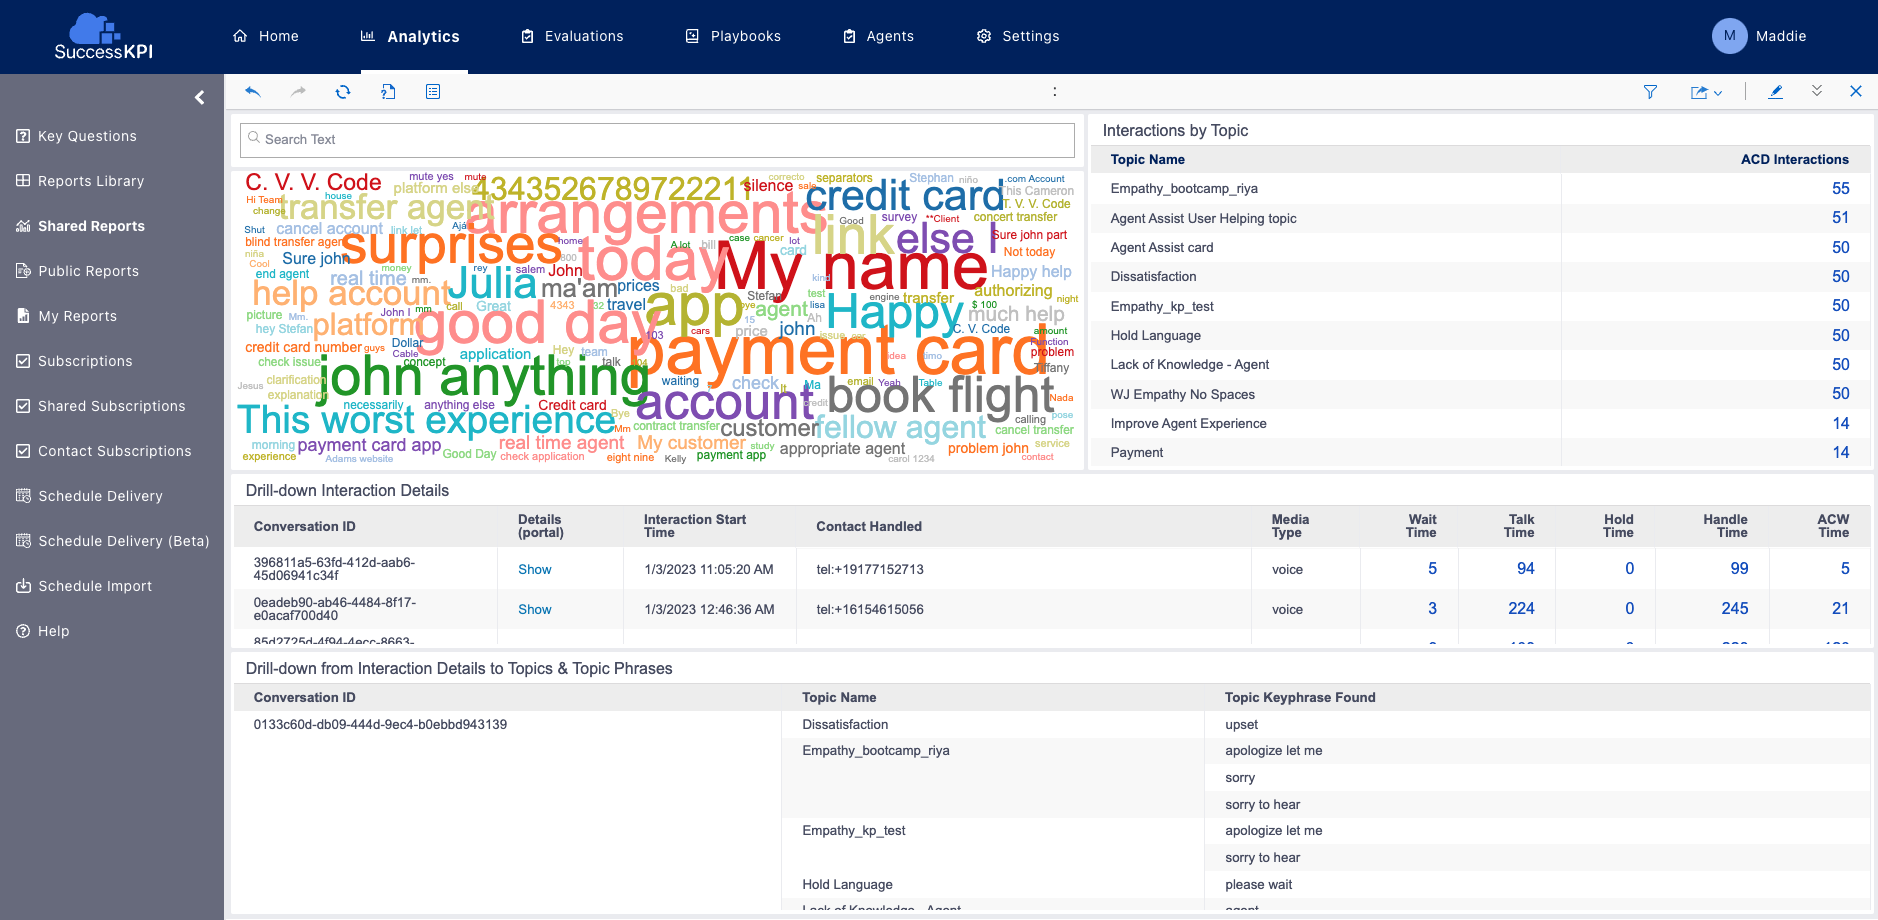Open the filter funnel icon
This screenshot has width=1878, height=920.
click(1650, 92)
